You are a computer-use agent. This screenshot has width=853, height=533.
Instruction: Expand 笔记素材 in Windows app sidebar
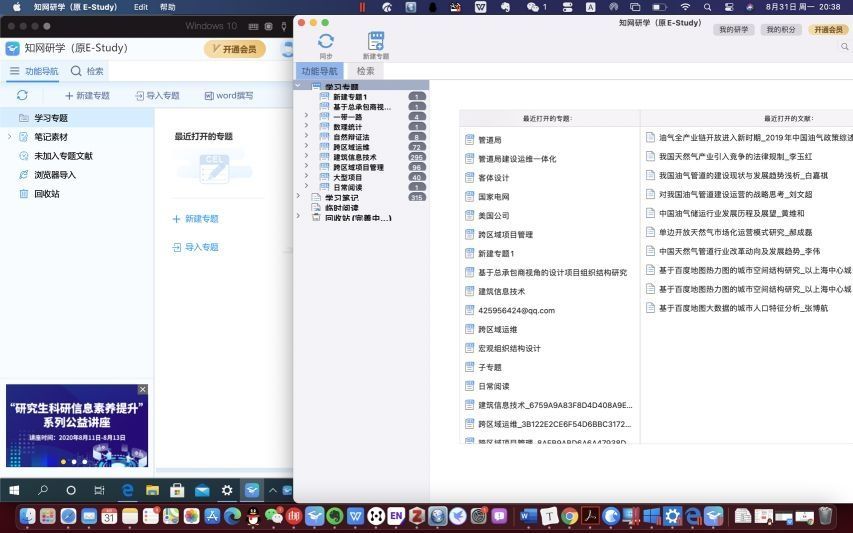click(9, 137)
